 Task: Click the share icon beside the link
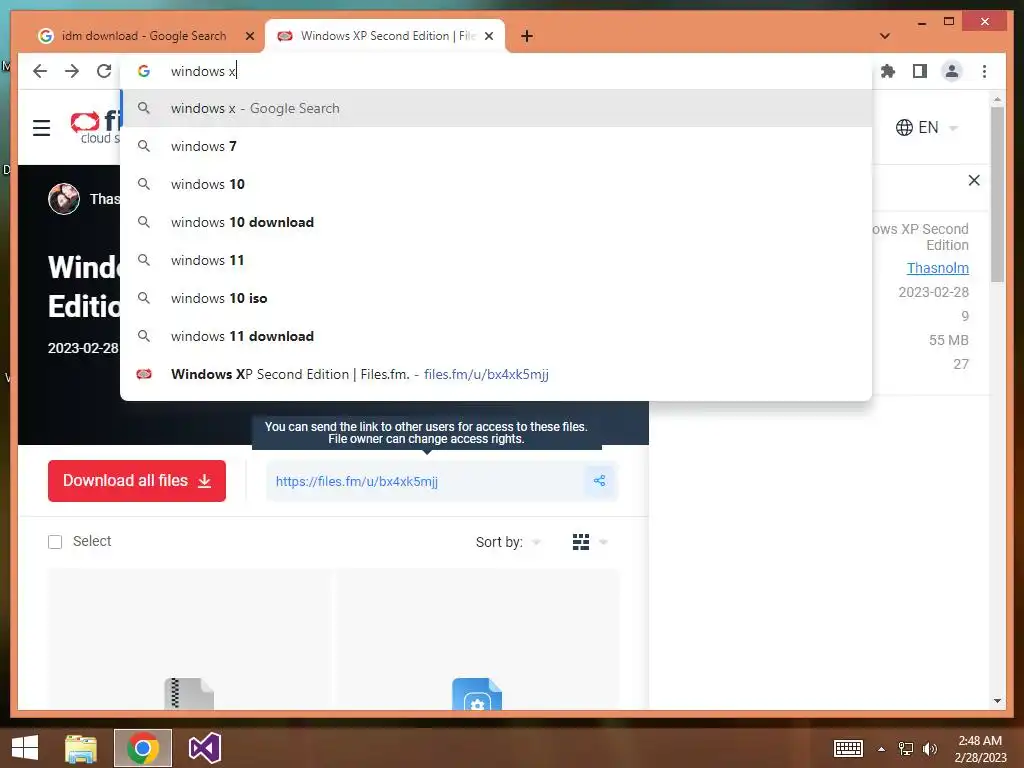click(600, 481)
